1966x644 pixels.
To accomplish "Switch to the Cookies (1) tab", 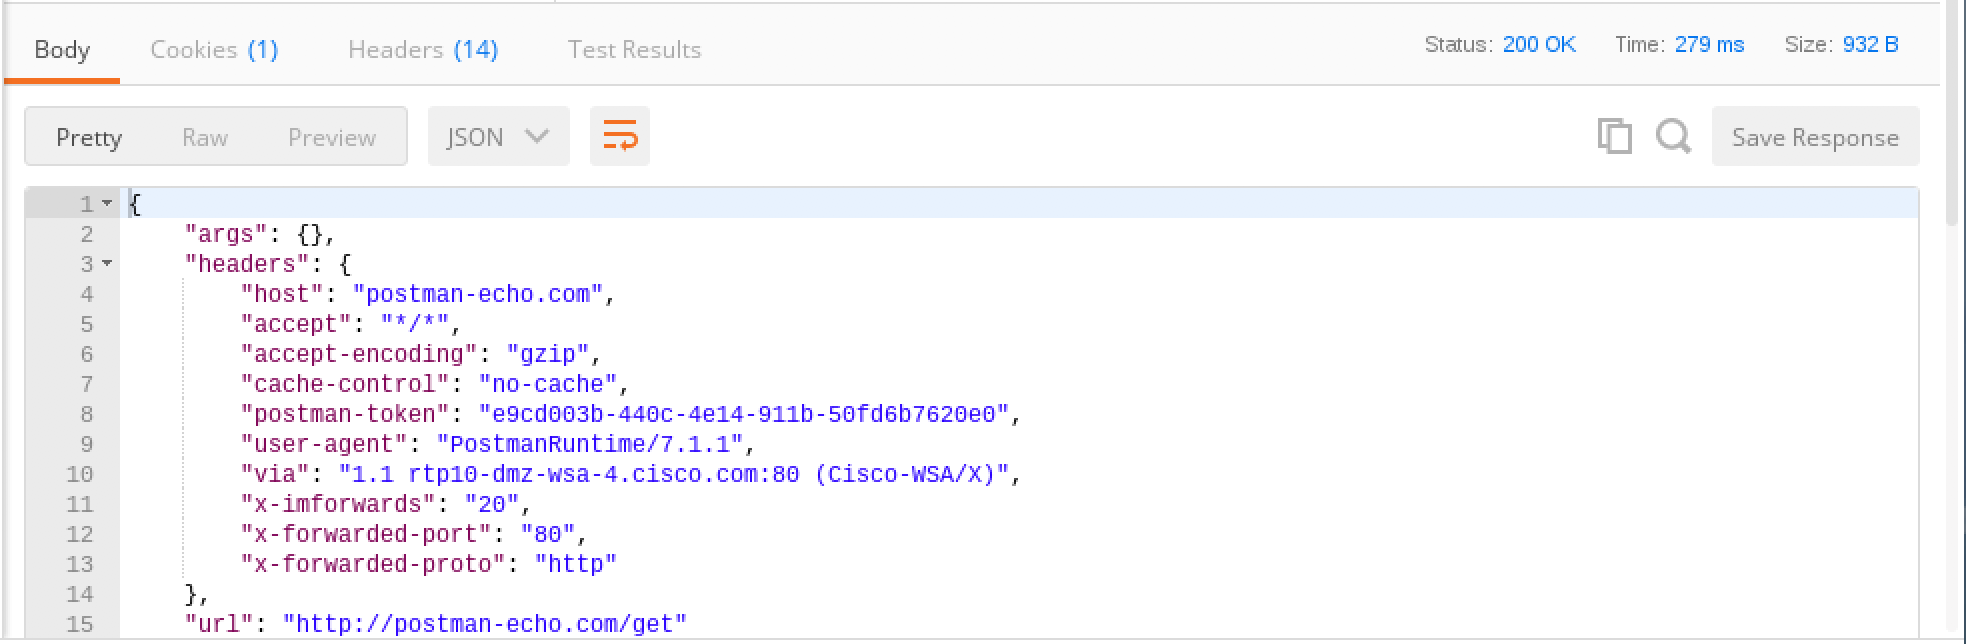I will [x=214, y=50].
